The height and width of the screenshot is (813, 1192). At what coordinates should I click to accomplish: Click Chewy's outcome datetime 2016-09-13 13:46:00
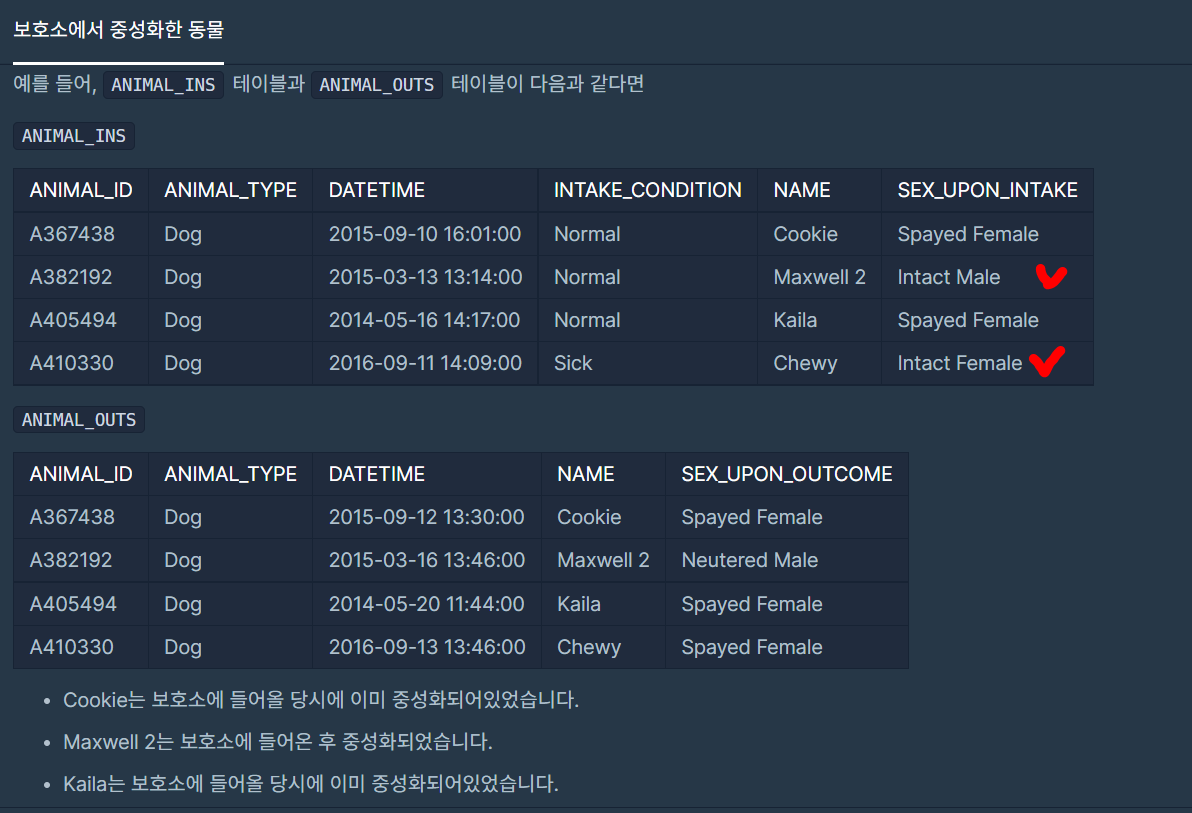point(427,647)
